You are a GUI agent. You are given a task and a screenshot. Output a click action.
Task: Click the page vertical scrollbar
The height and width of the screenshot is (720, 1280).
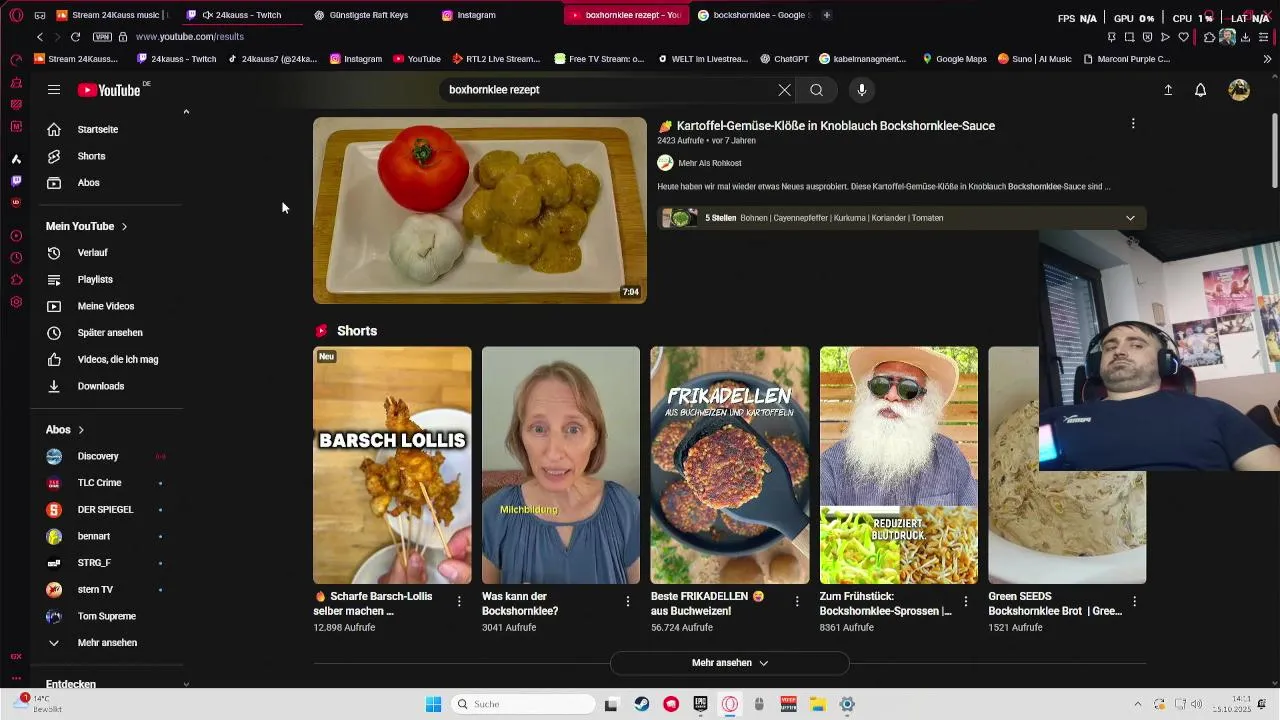(x=1275, y=150)
